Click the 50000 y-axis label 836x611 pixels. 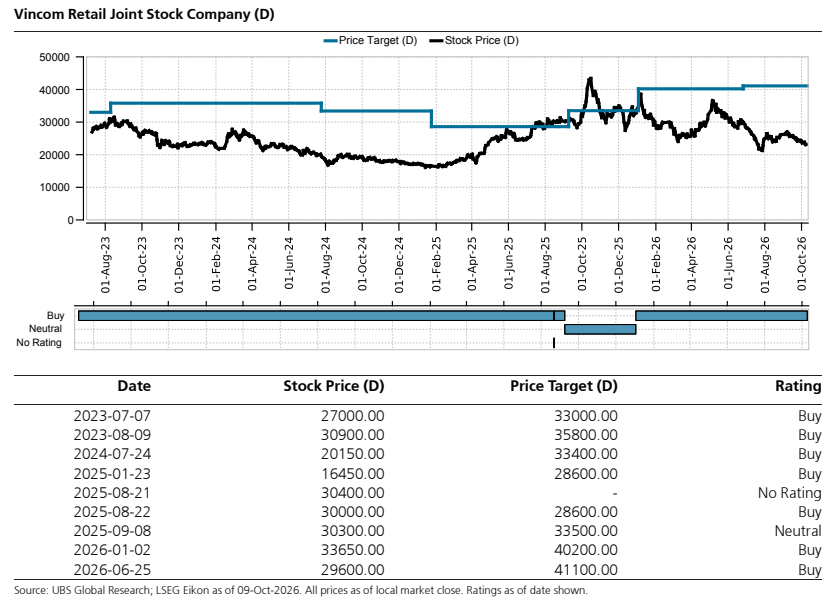(54, 58)
